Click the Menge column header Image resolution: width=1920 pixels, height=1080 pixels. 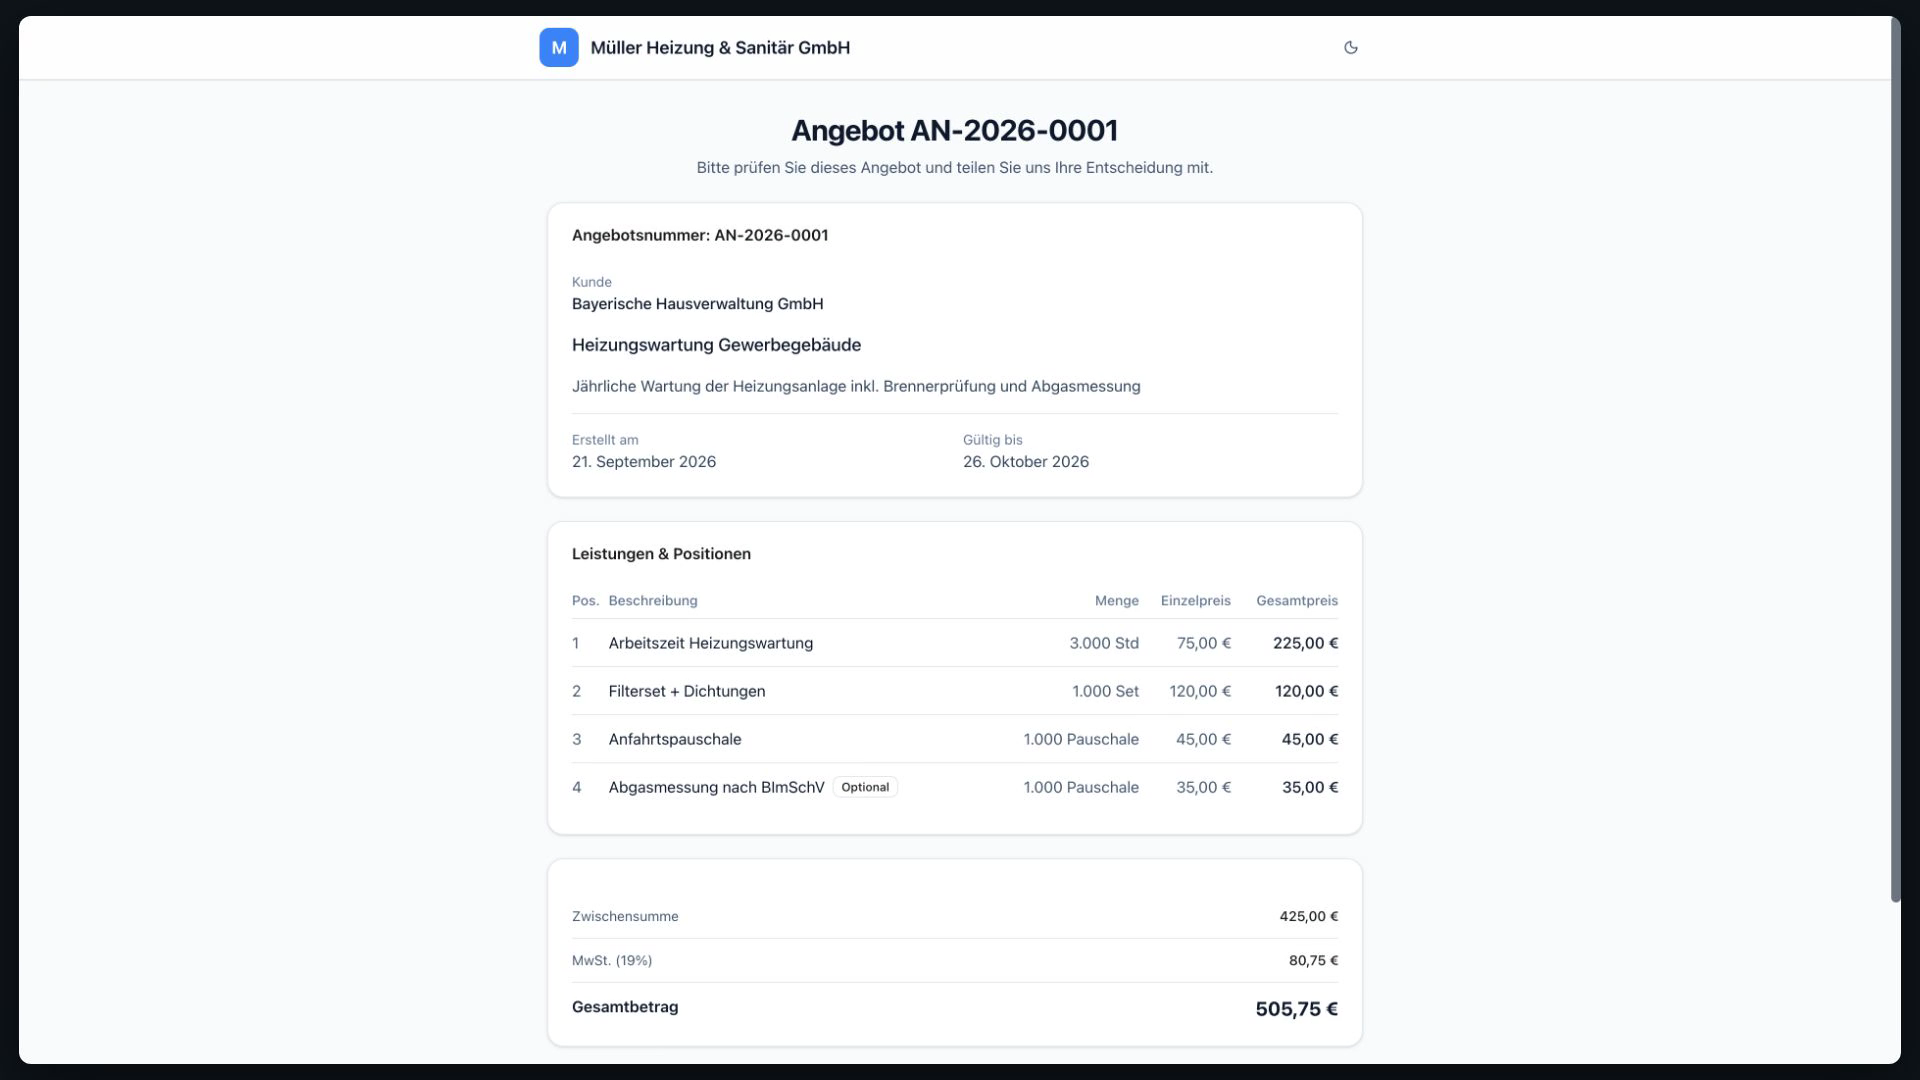click(1116, 601)
